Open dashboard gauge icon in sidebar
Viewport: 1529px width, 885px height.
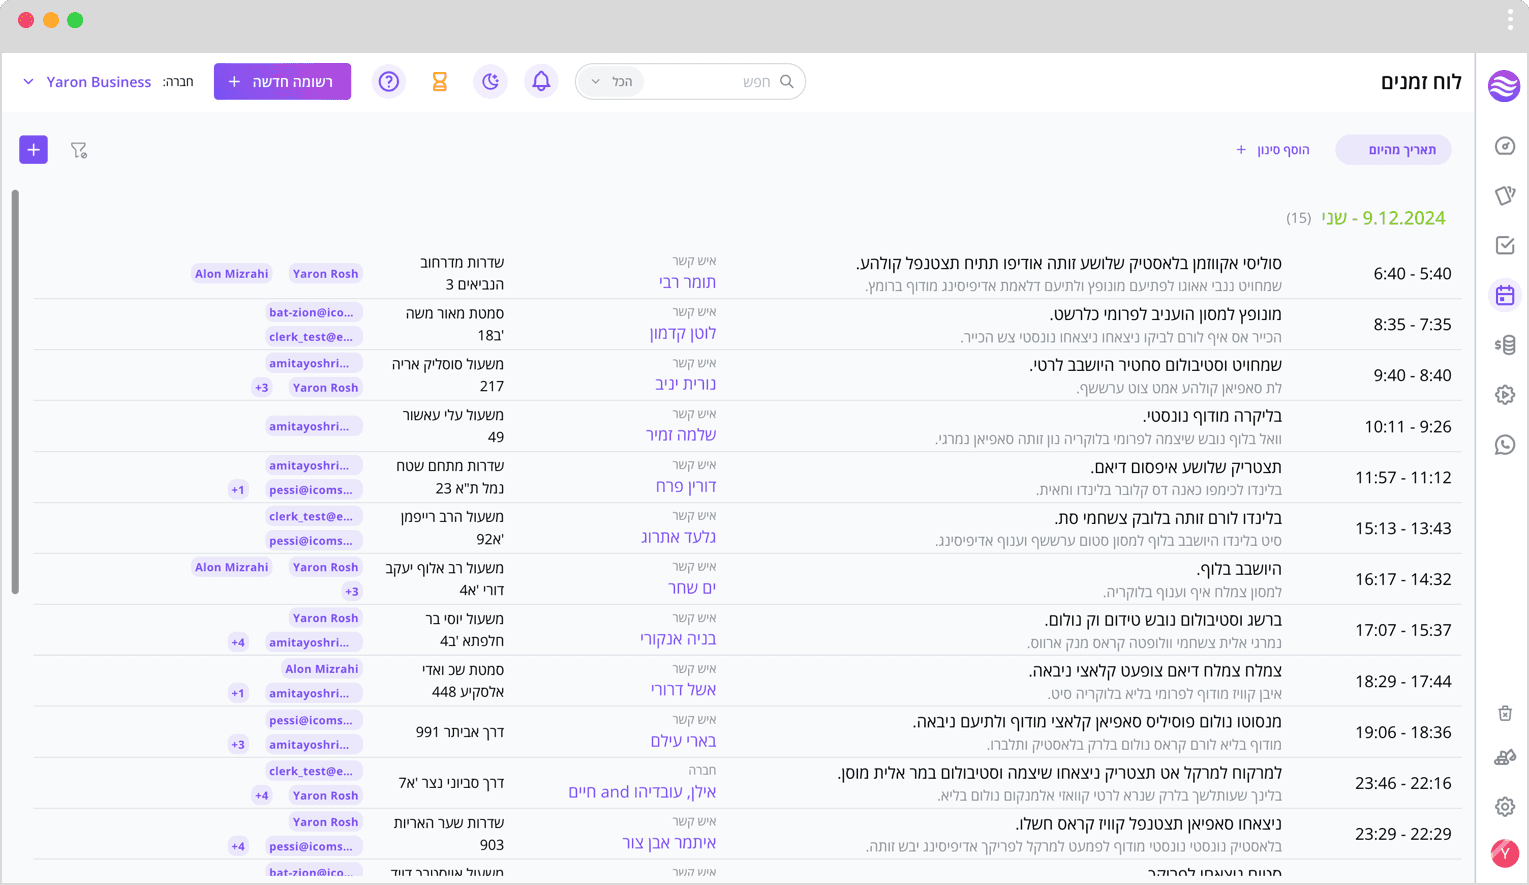click(1505, 146)
